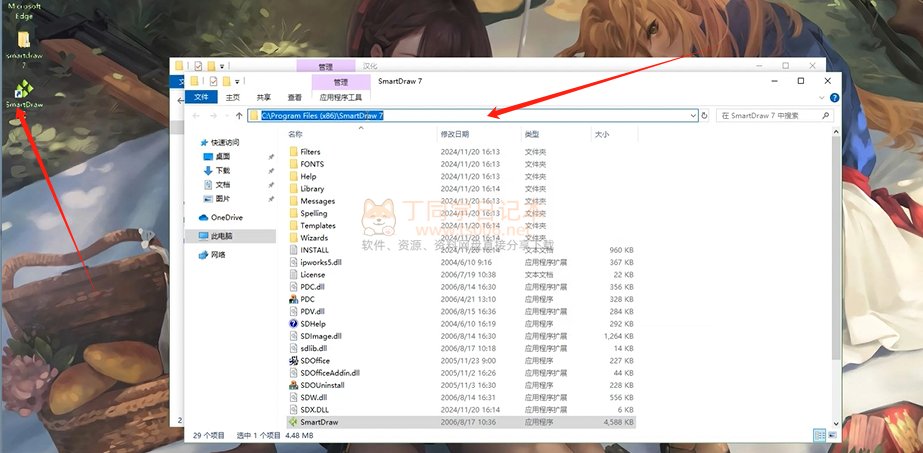Screen dimensions: 923x453
Task: Open the 文件 menu tab
Action: pos(201,97)
